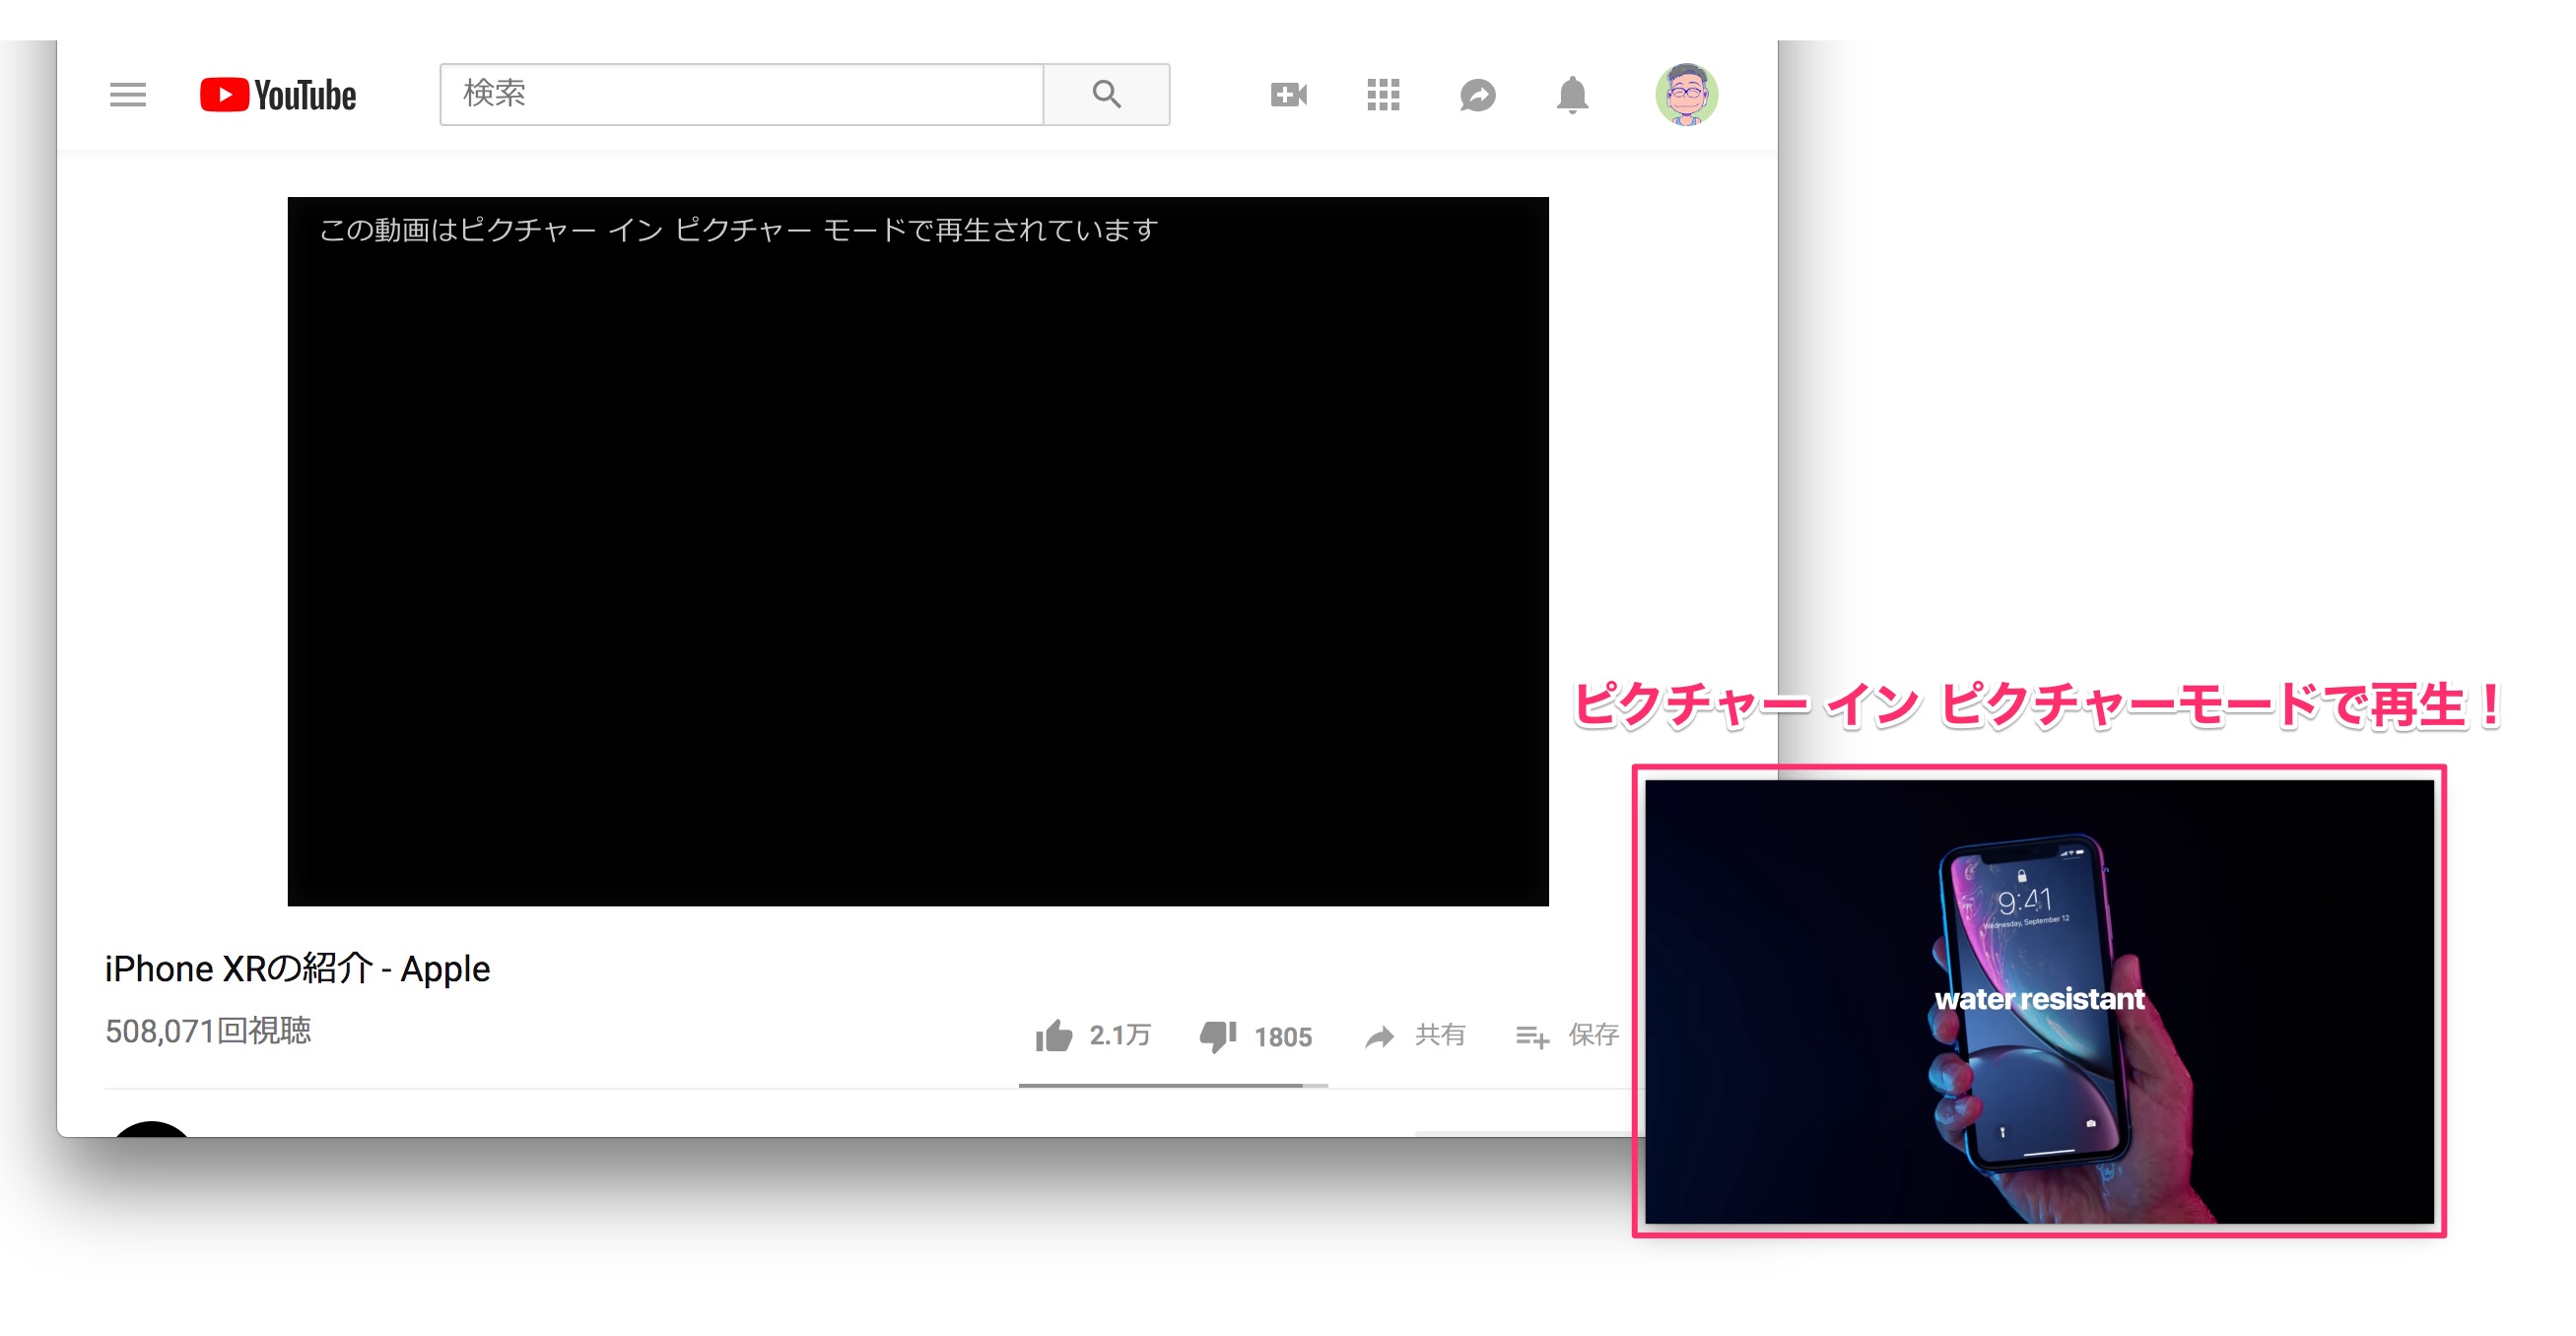Click the 1805 dislike count
The image size is (2576, 1336).
point(1282,1037)
